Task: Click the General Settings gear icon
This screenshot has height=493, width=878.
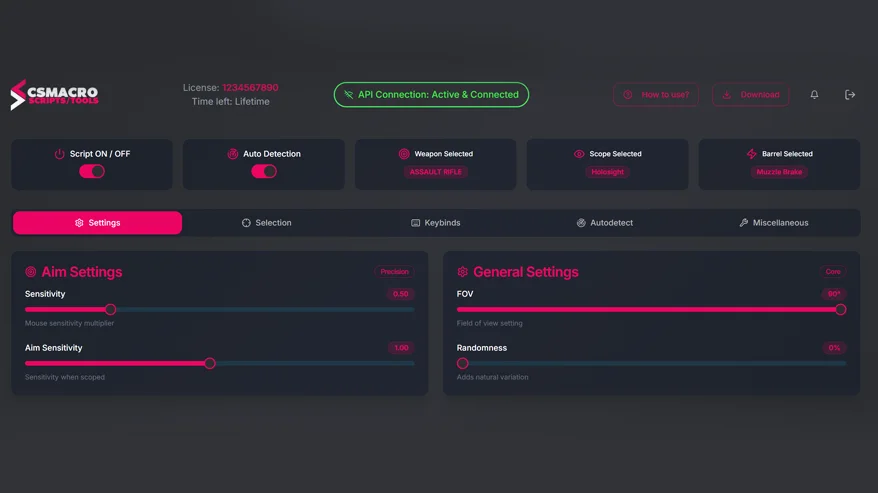Action: [463, 272]
